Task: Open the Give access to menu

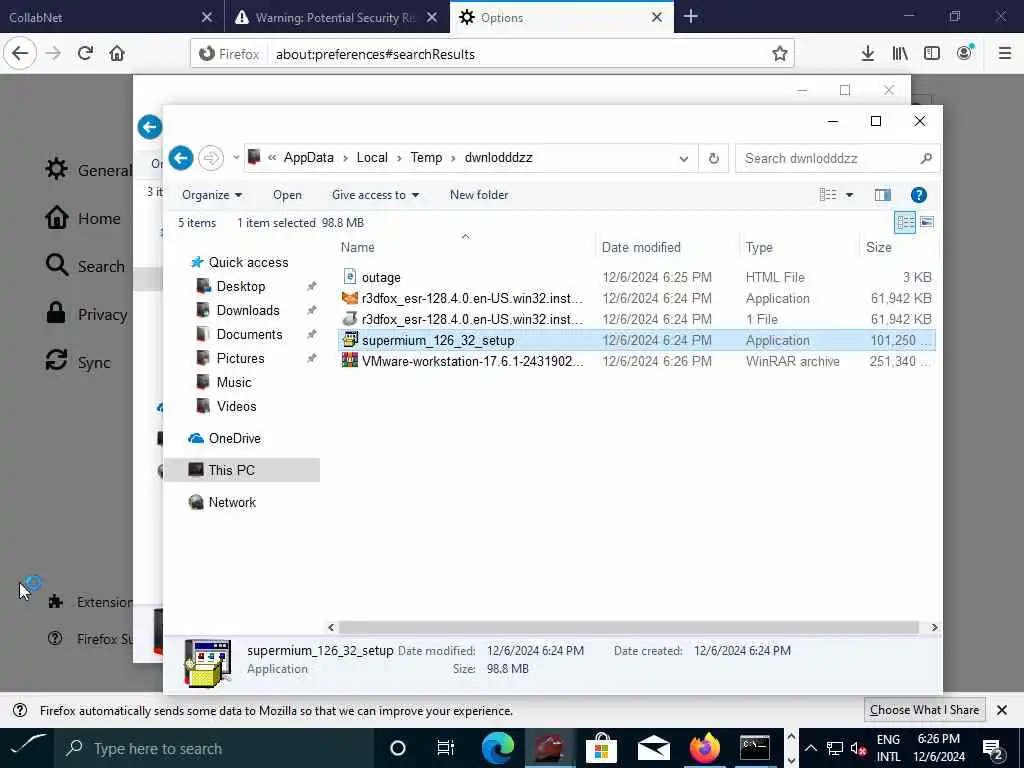Action: (x=376, y=195)
